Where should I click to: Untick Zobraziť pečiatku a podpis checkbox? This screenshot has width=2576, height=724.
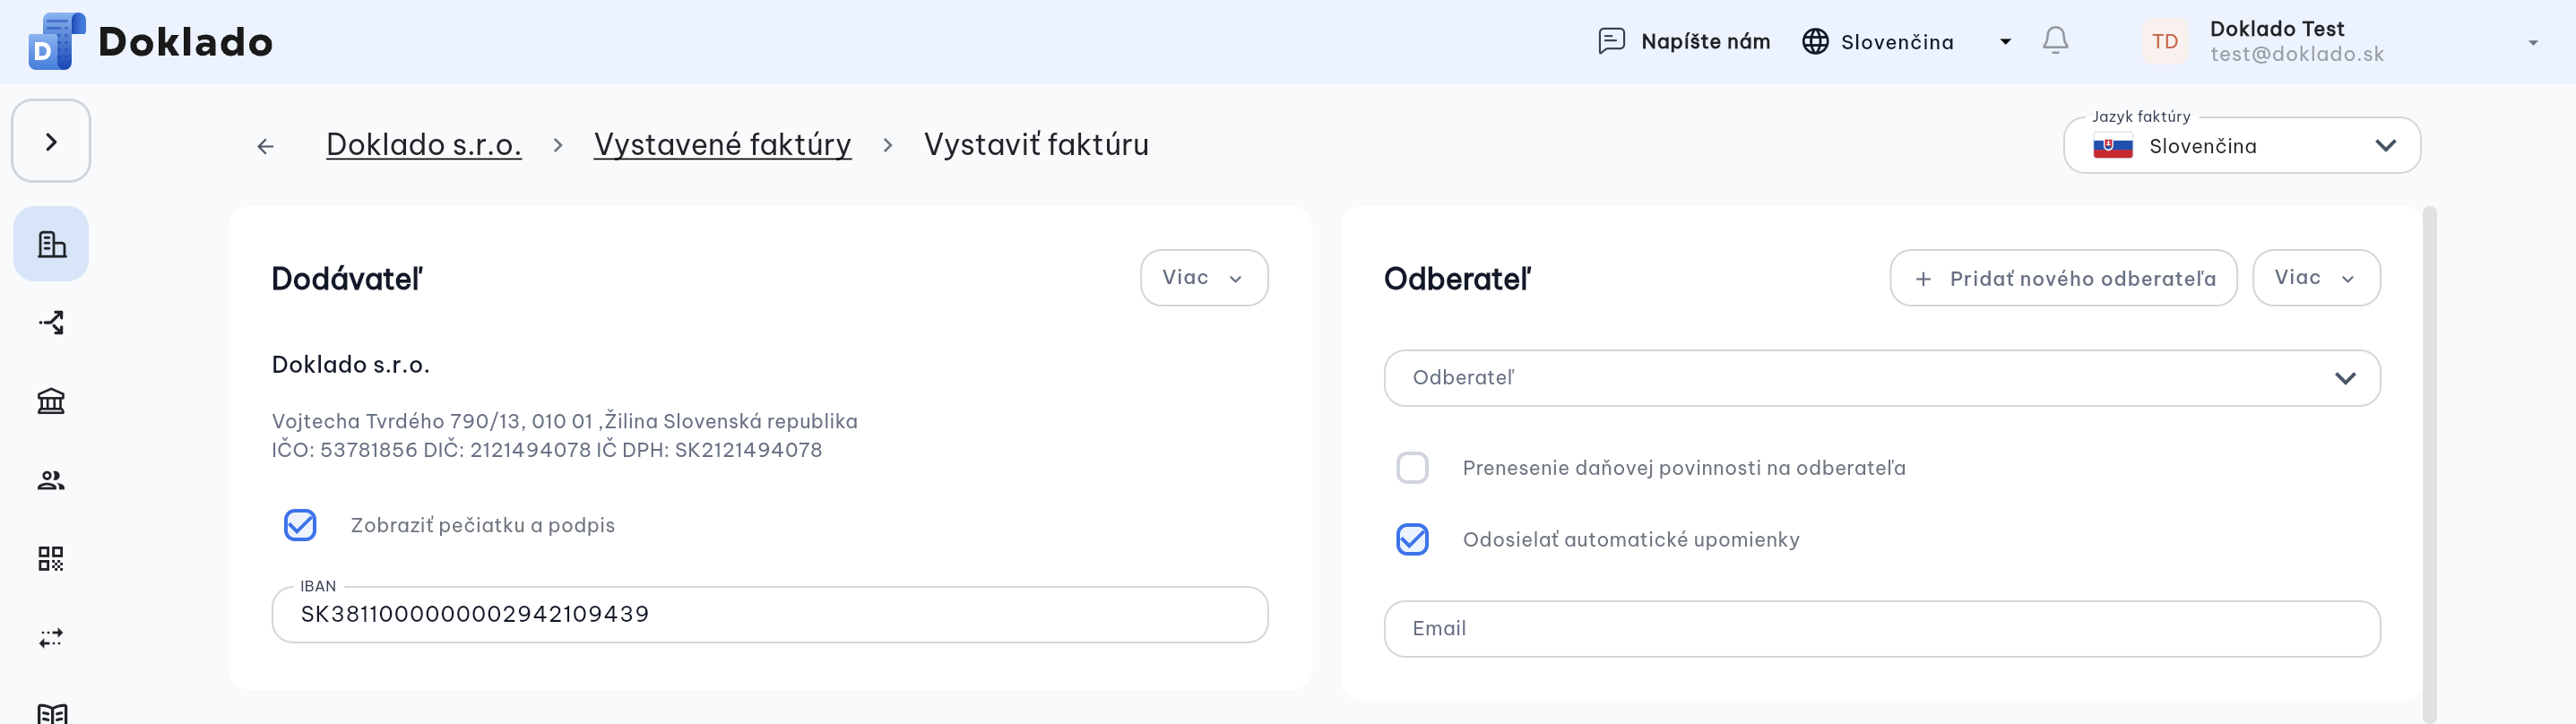tap(300, 525)
